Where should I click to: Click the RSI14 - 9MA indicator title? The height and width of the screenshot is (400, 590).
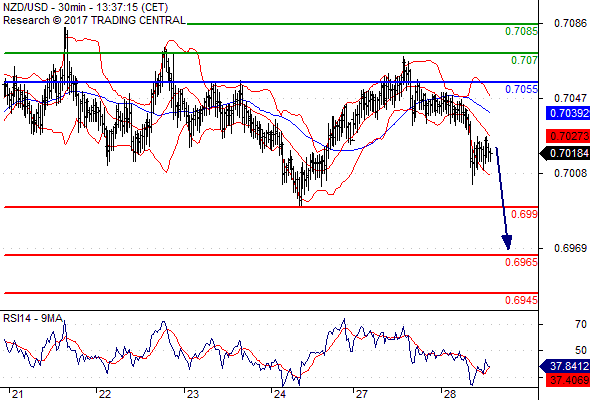tap(33, 318)
